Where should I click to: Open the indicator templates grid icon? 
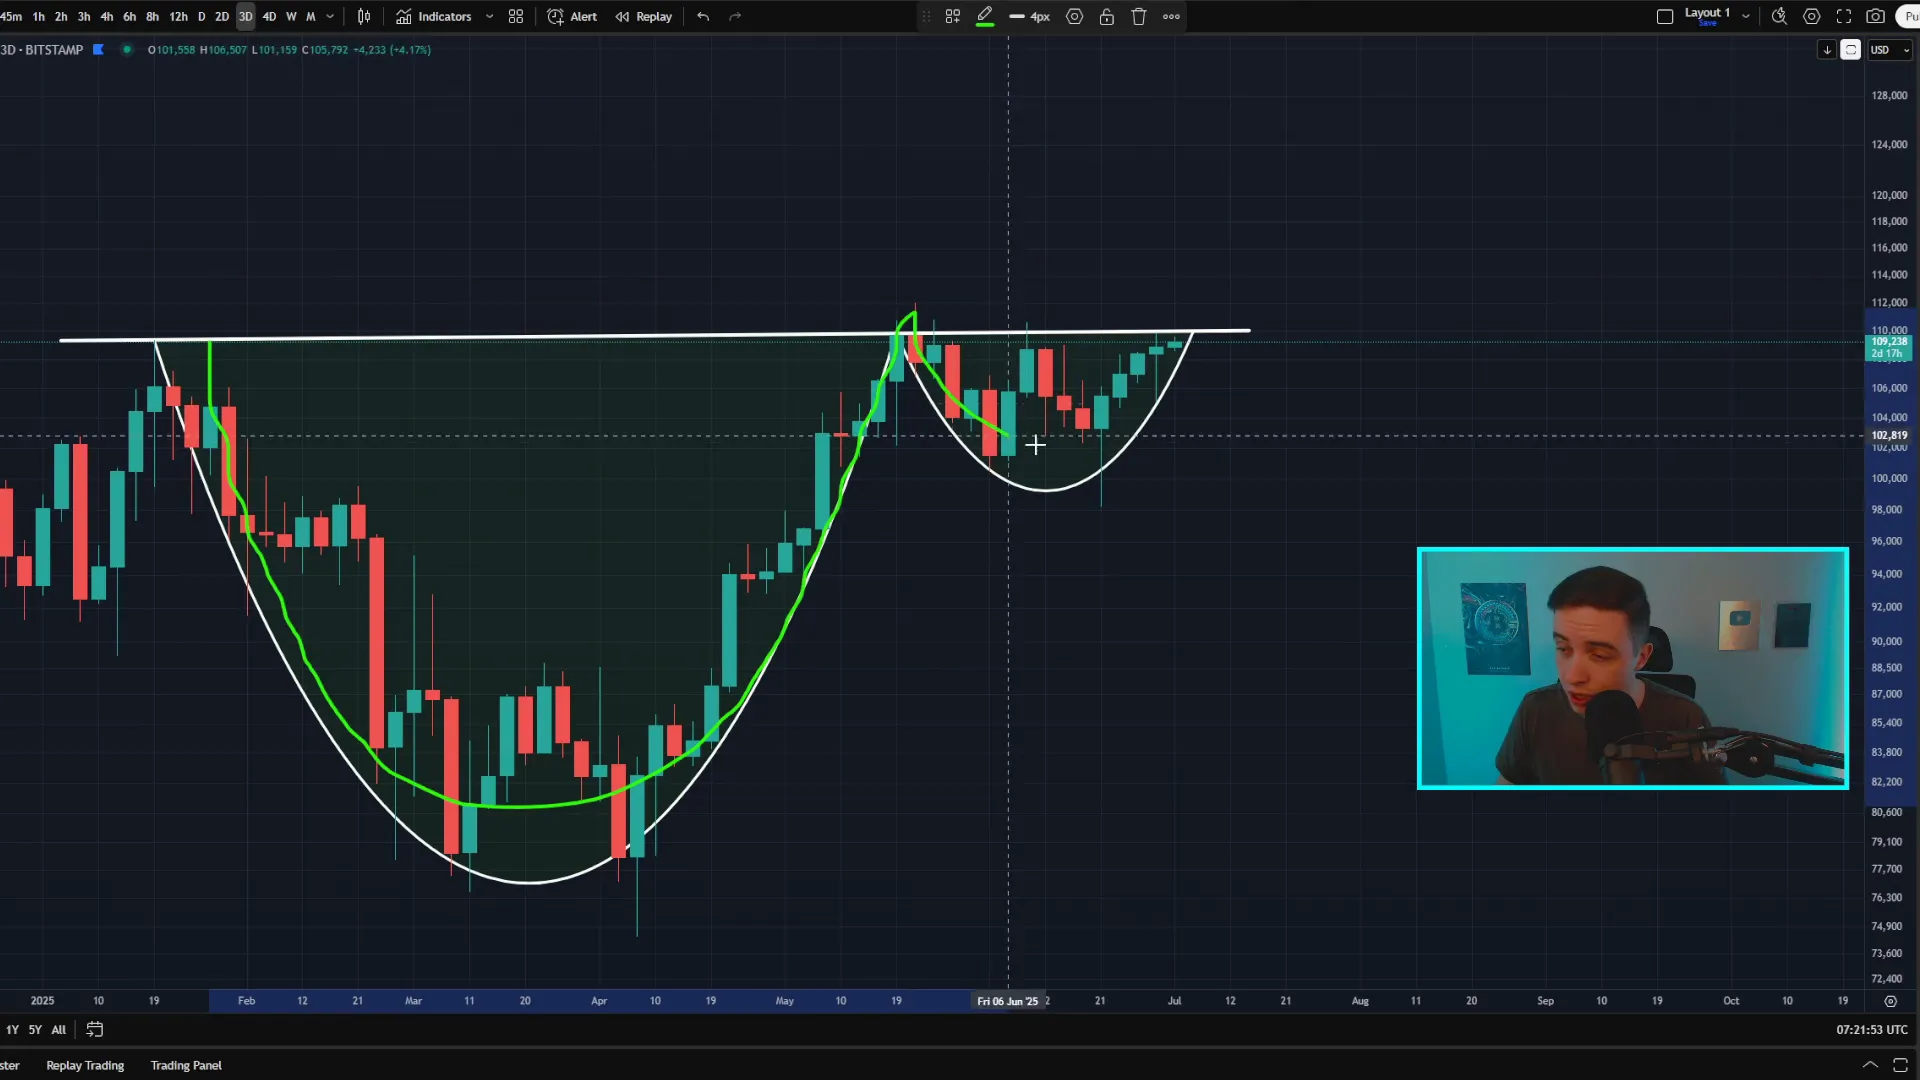[516, 17]
